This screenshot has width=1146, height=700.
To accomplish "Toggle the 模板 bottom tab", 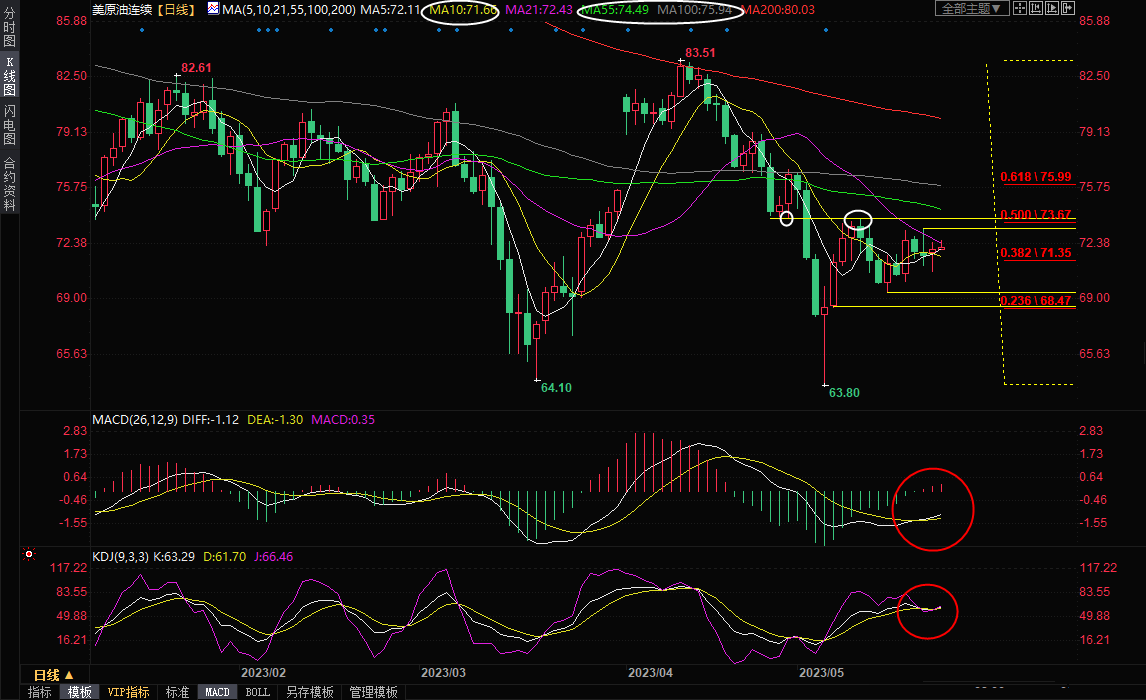I will (x=79, y=692).
